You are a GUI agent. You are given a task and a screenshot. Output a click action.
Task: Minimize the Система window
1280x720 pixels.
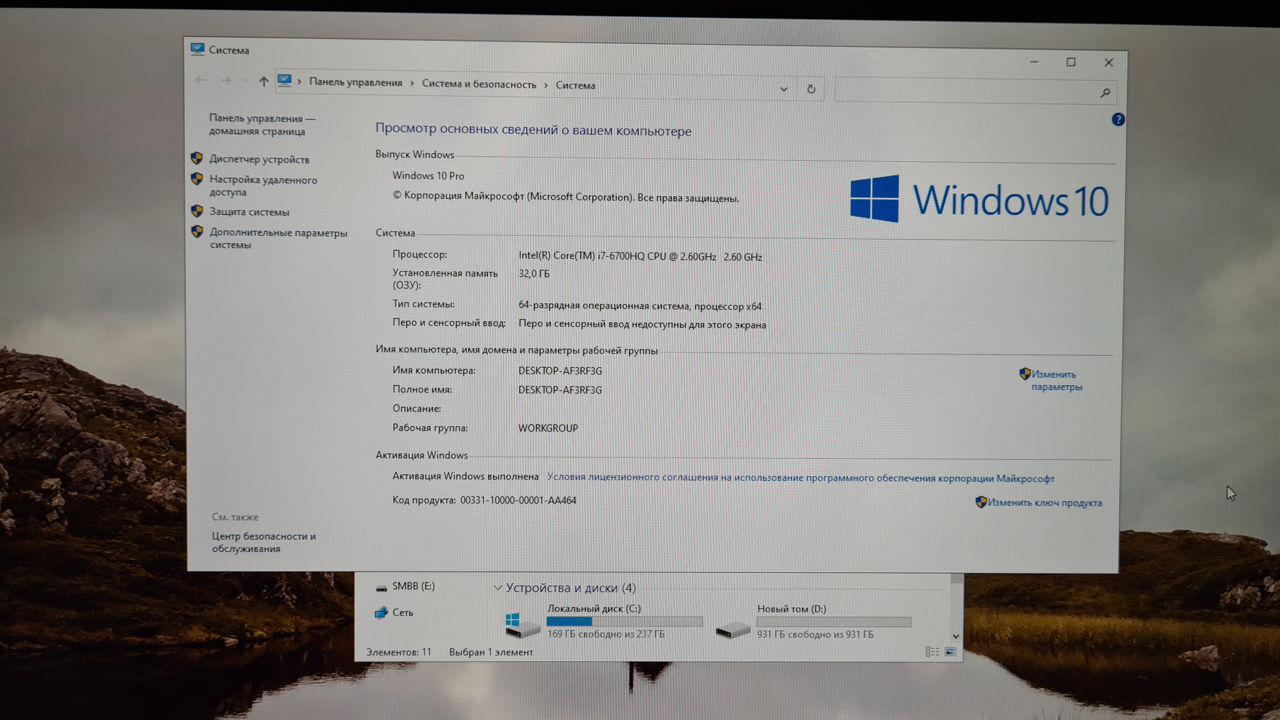coord(1034,61)
